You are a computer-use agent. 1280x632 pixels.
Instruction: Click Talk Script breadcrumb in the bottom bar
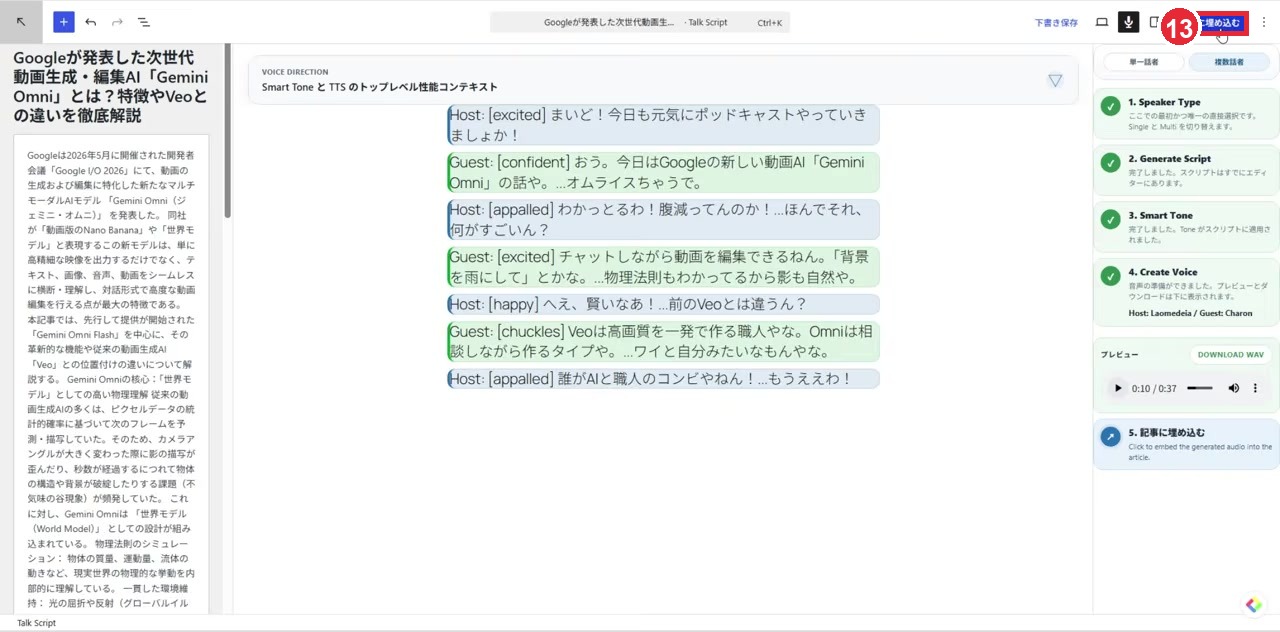pyautogui.click(x=36, y=623)
